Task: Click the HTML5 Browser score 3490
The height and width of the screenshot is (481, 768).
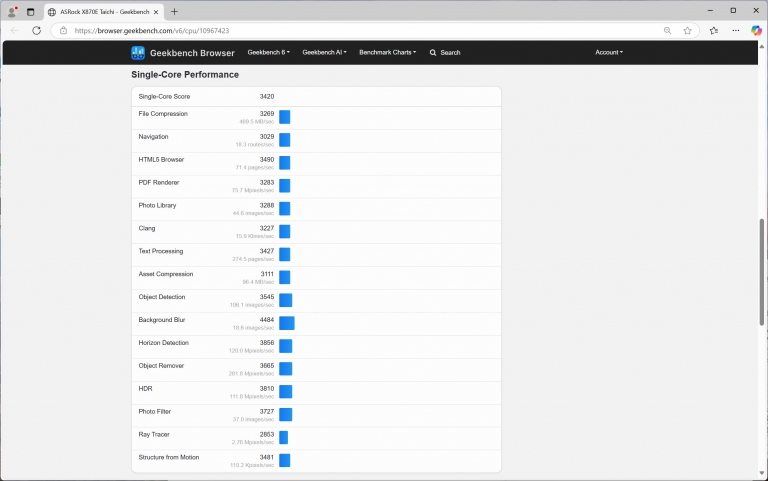Action: pos(266,160)
